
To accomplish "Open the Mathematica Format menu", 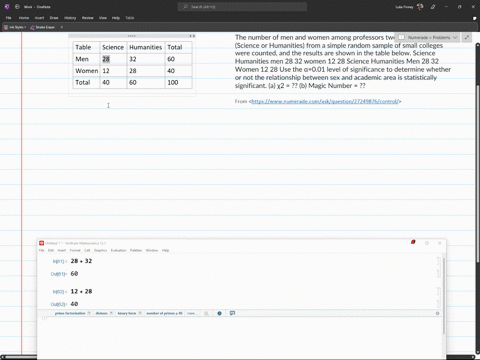I will coord(75,250).
